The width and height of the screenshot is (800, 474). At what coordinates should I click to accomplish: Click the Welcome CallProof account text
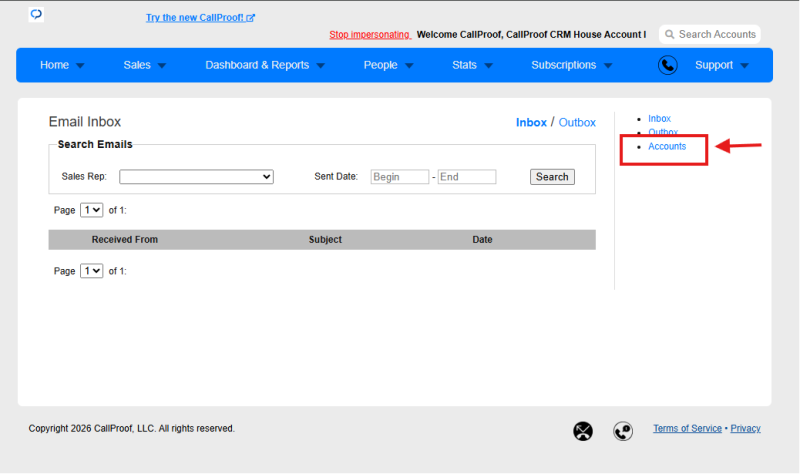click(x=531, y=35)
